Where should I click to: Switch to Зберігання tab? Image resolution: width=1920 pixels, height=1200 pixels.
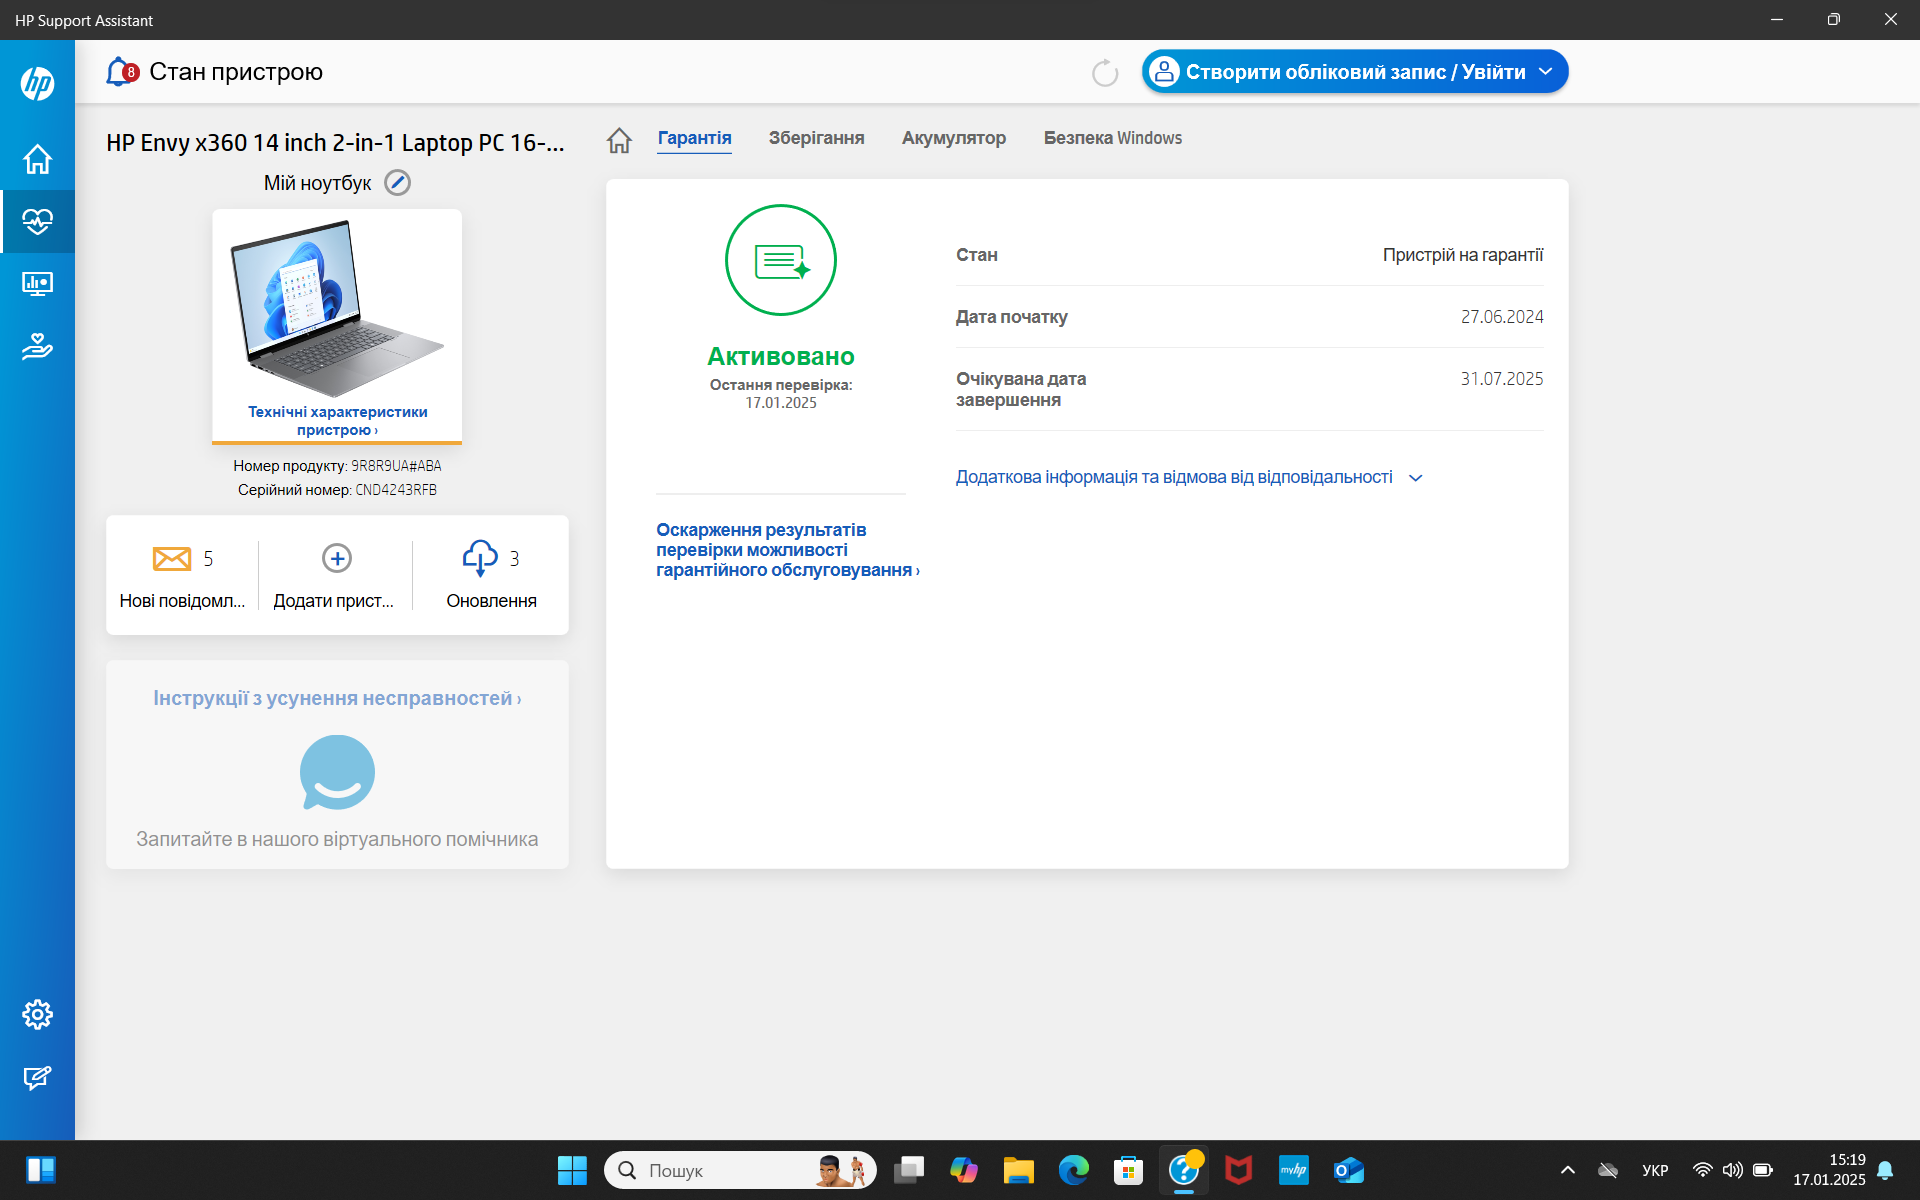[816, 138]
